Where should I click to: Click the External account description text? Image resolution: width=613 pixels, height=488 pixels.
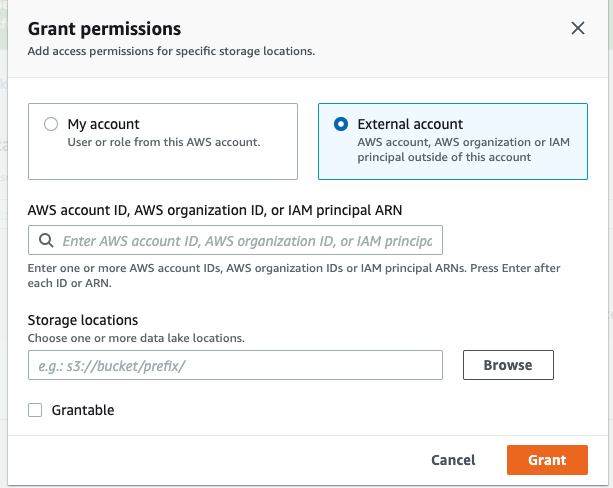pyautogui.click(x=463, y=149)
